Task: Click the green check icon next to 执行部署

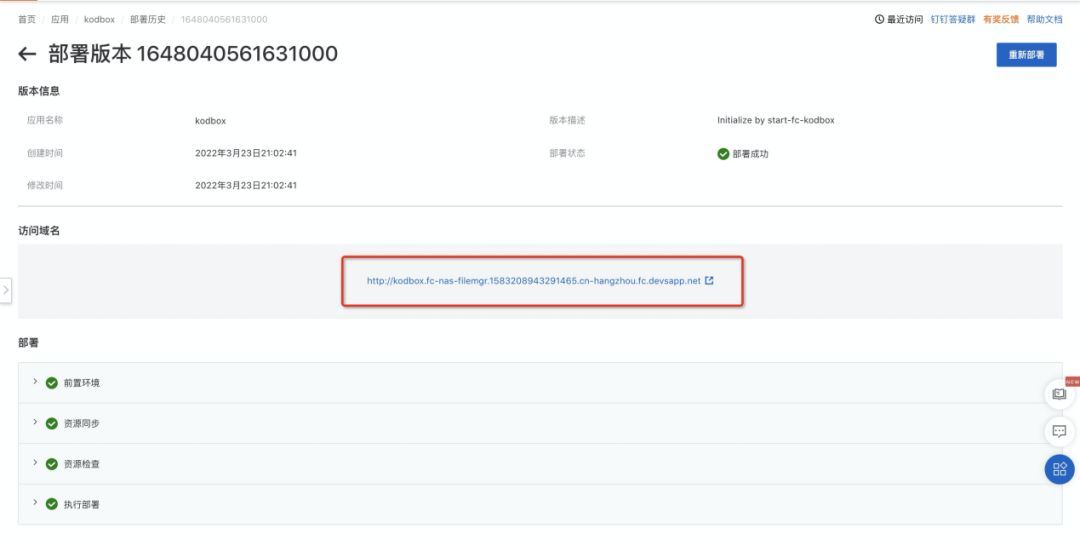Action: pyautogui.click(x=52, y=504)
